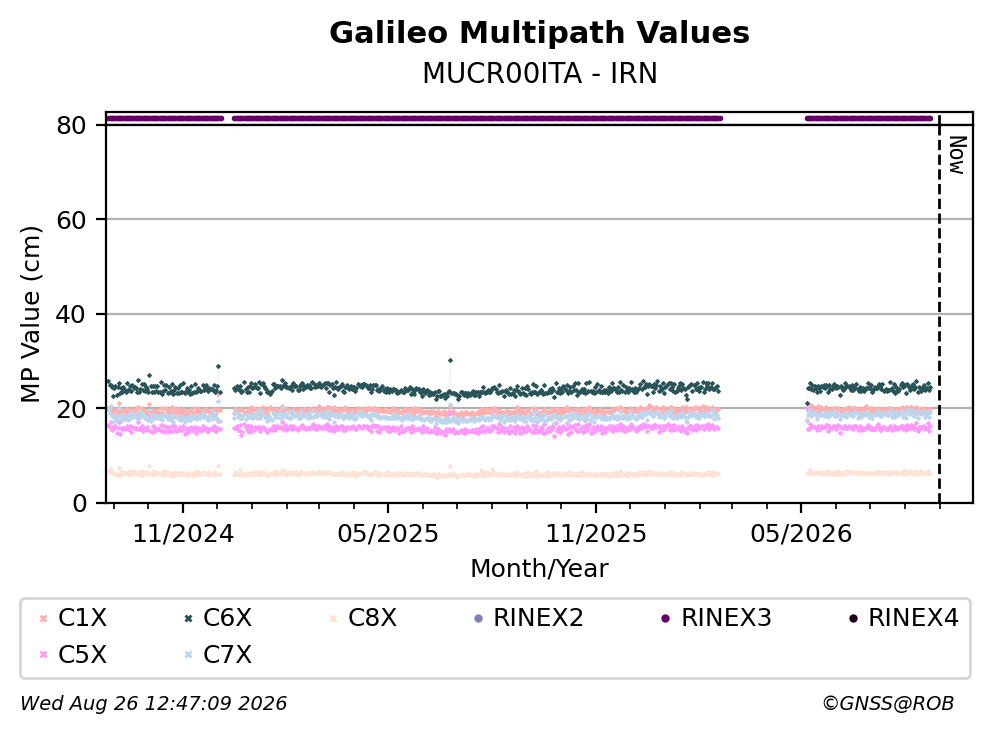Click the Month/Year axis label

540,569
